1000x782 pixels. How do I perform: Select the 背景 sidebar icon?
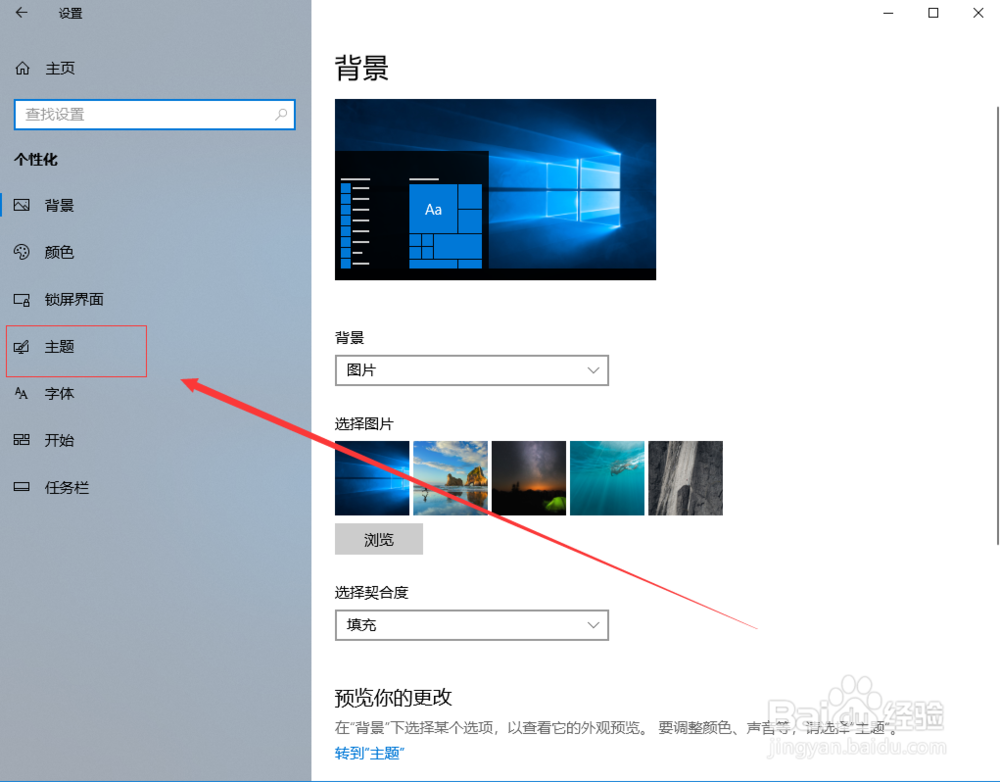tap(23, 205)
